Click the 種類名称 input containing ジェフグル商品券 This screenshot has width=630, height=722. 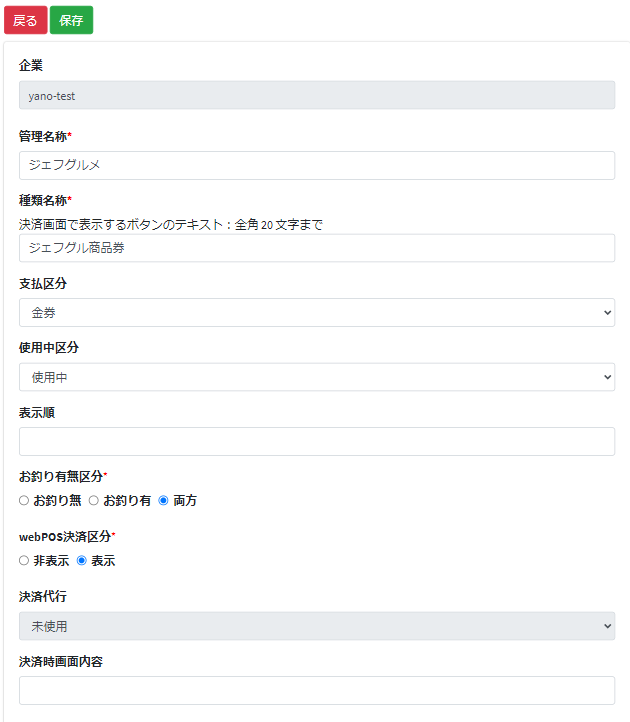tap(316, 248)
